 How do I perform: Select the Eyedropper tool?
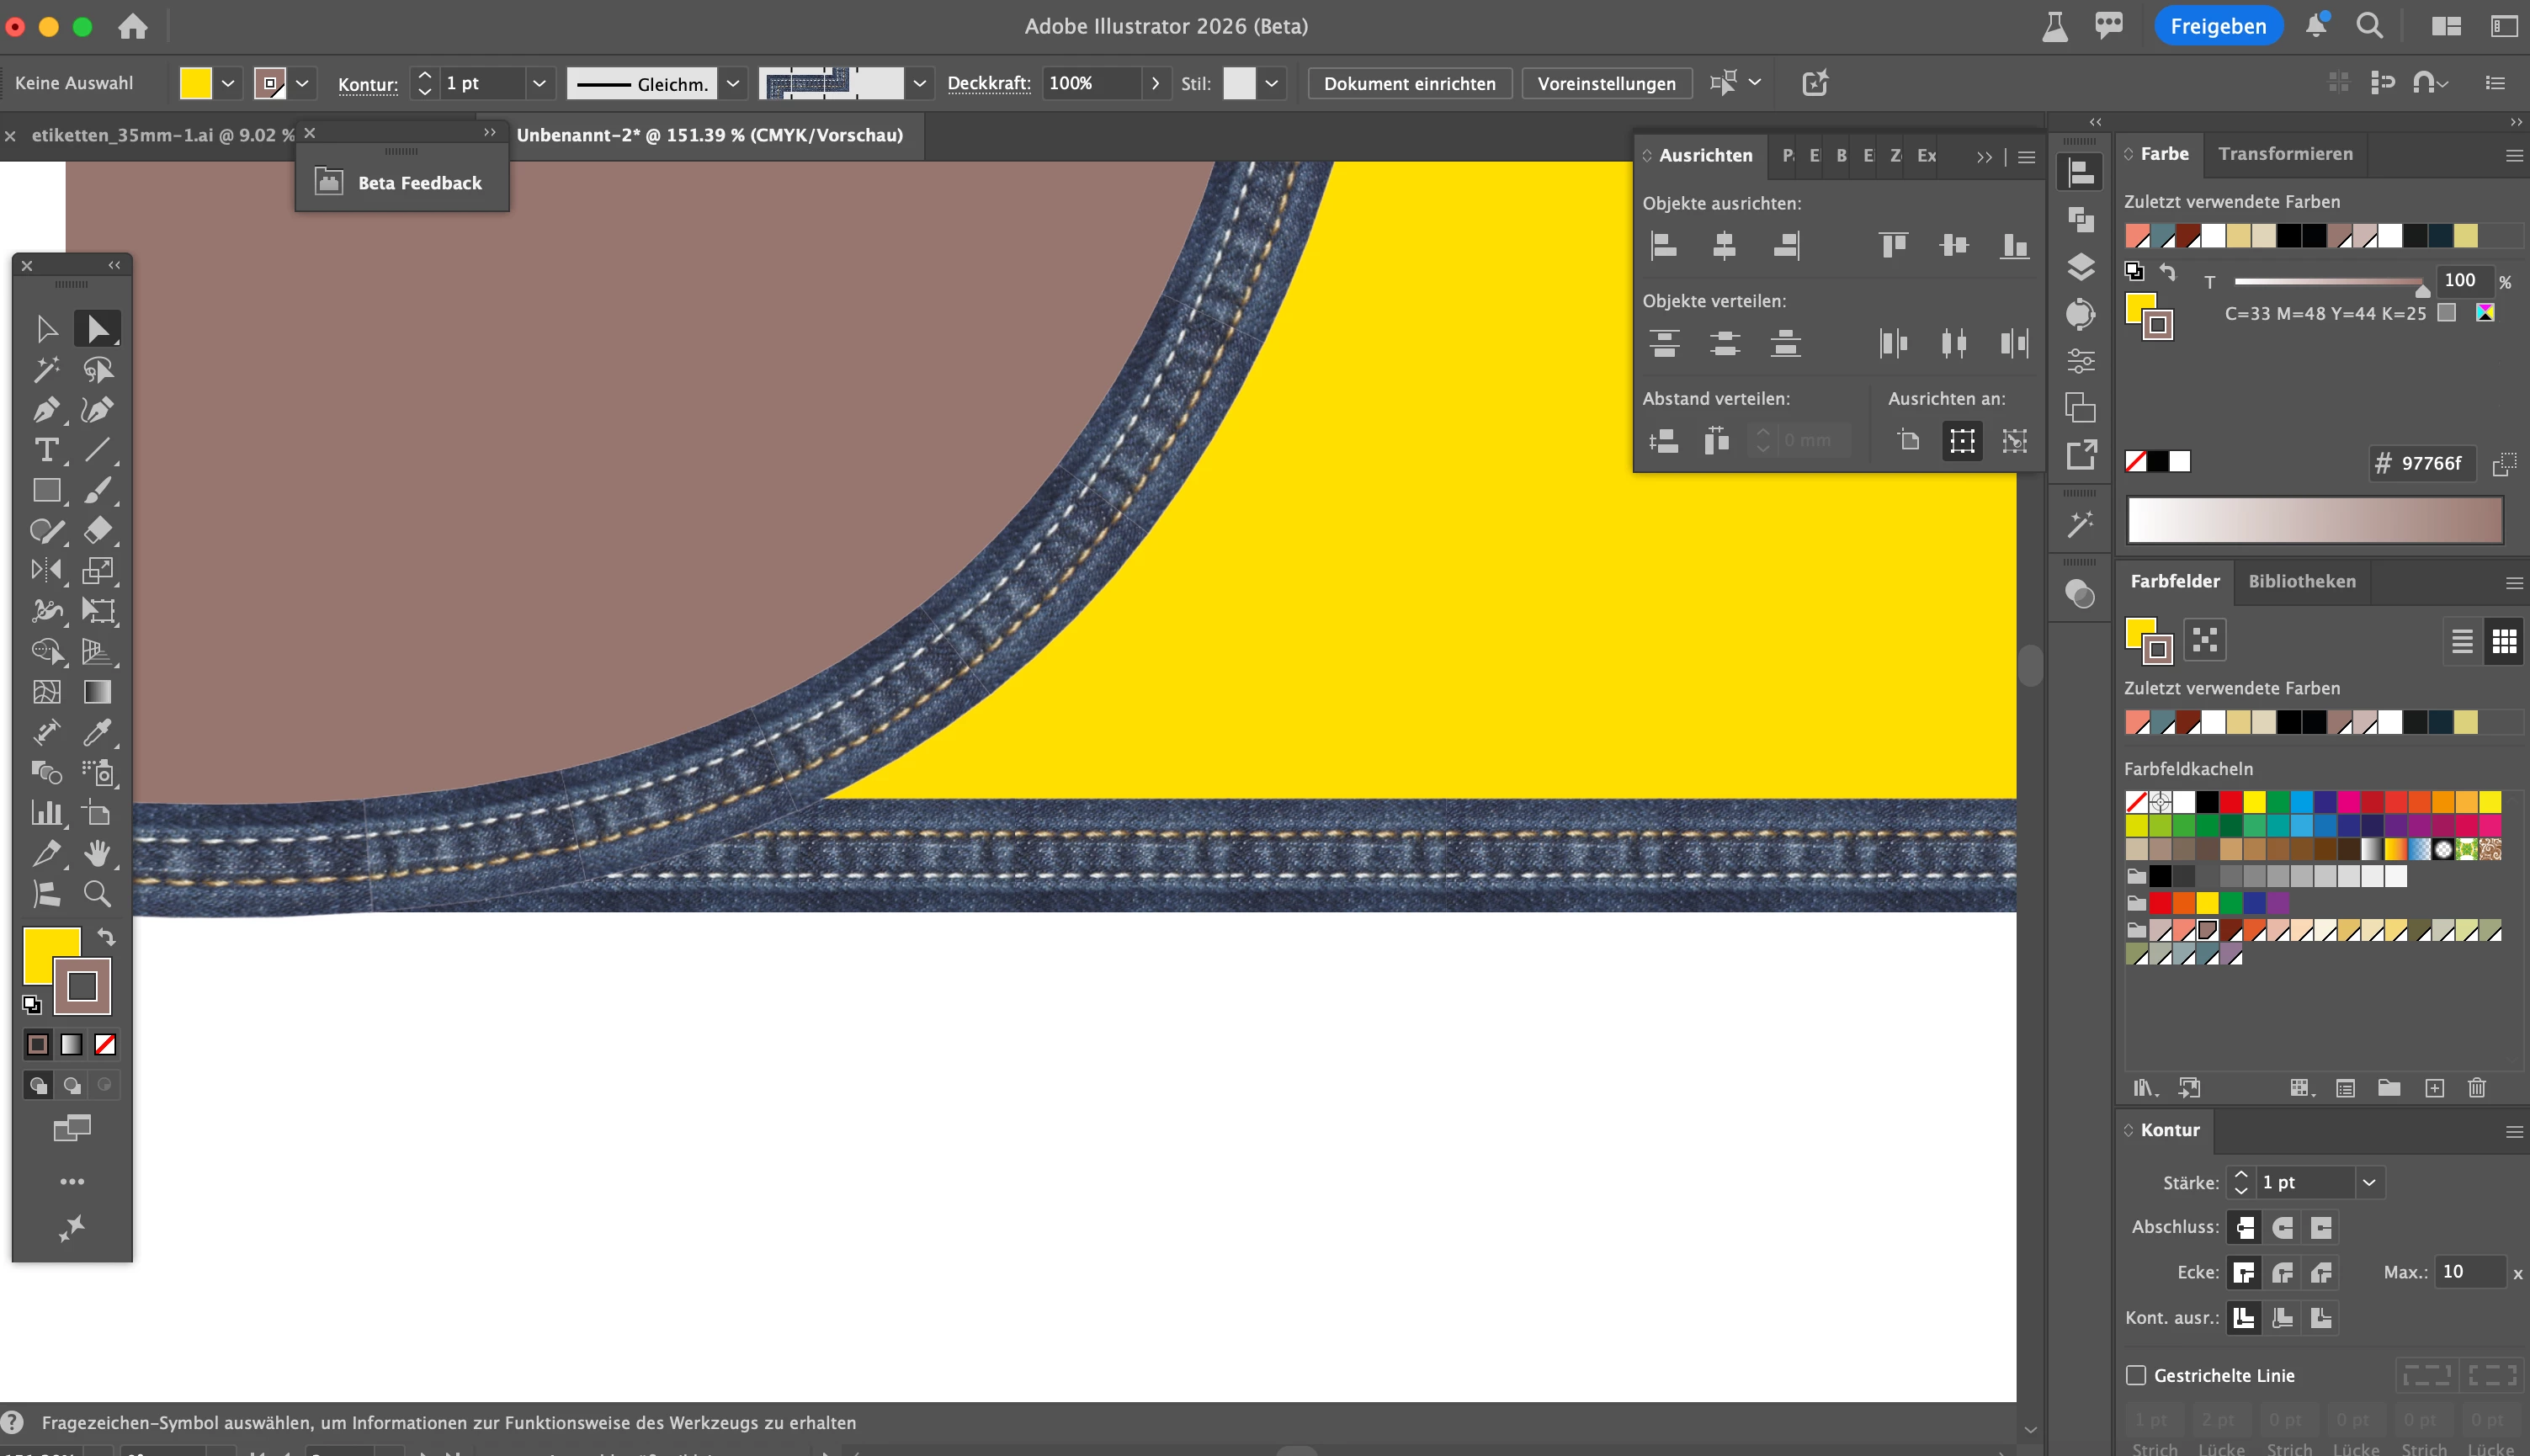coord(97,732)
